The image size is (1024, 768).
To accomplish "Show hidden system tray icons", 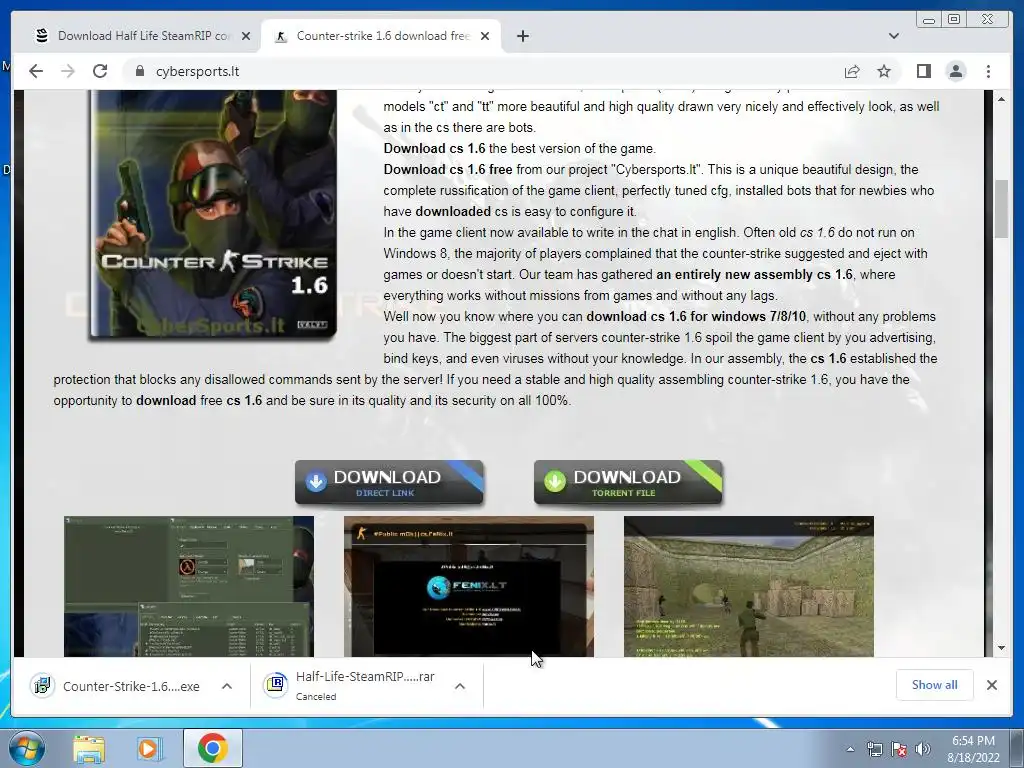I will click(850, 750).
